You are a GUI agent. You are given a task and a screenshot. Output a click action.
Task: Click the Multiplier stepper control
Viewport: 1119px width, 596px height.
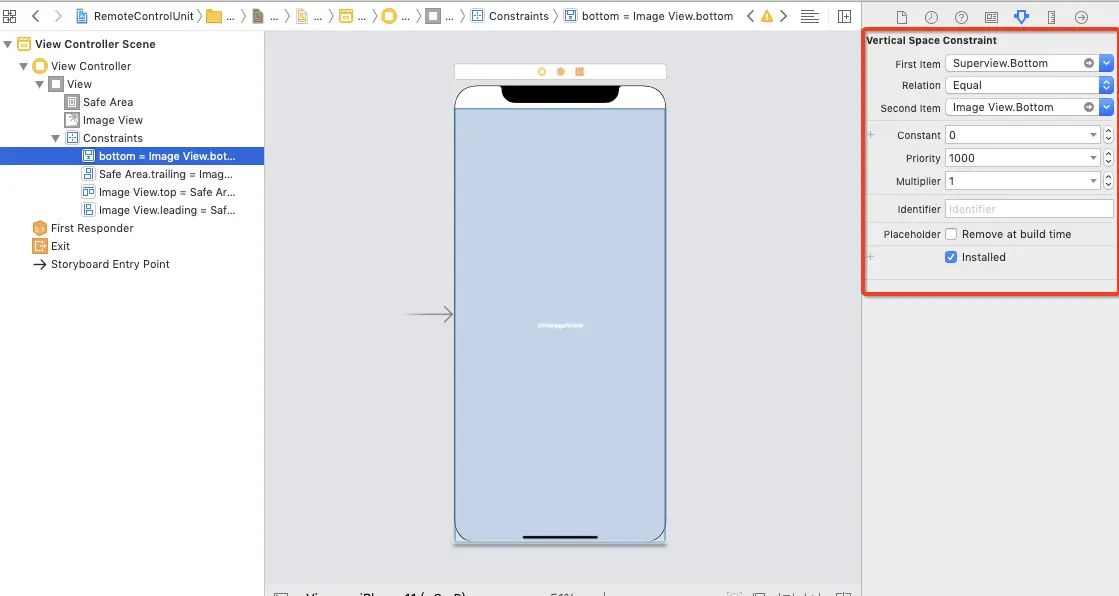[x=1108, y=181]
